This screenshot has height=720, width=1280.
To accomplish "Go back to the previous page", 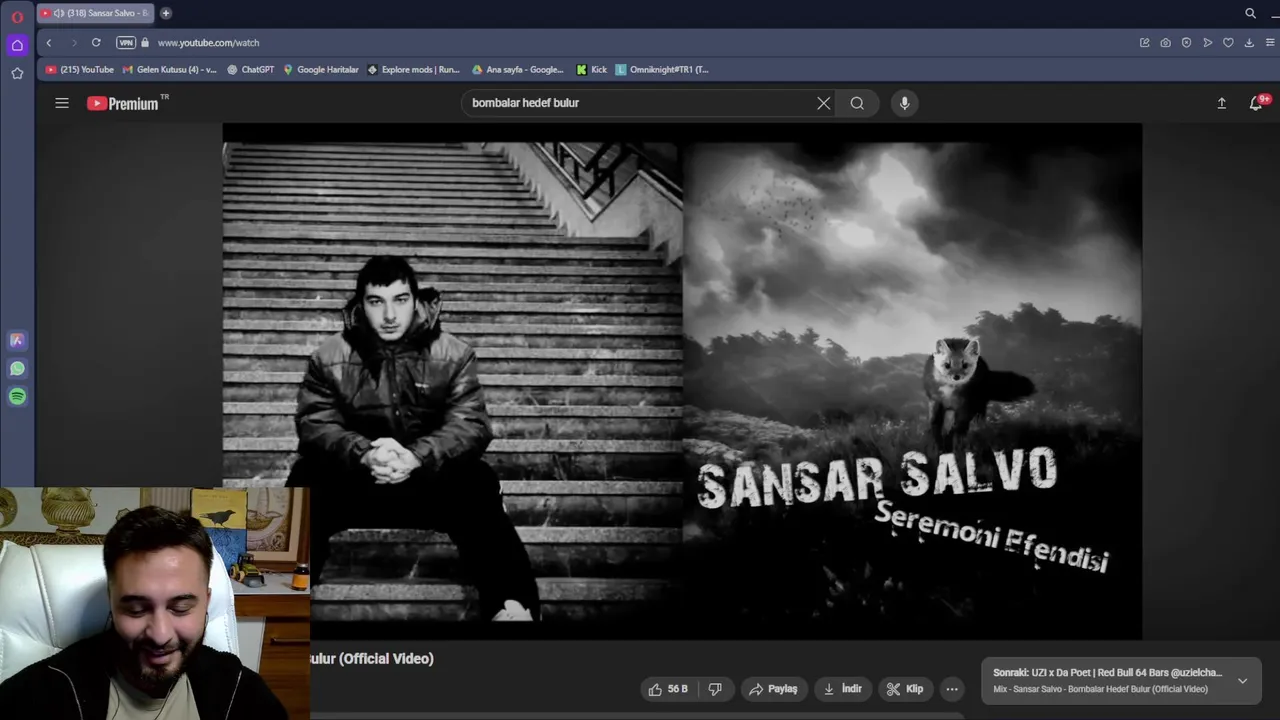I will click(49, 43).
